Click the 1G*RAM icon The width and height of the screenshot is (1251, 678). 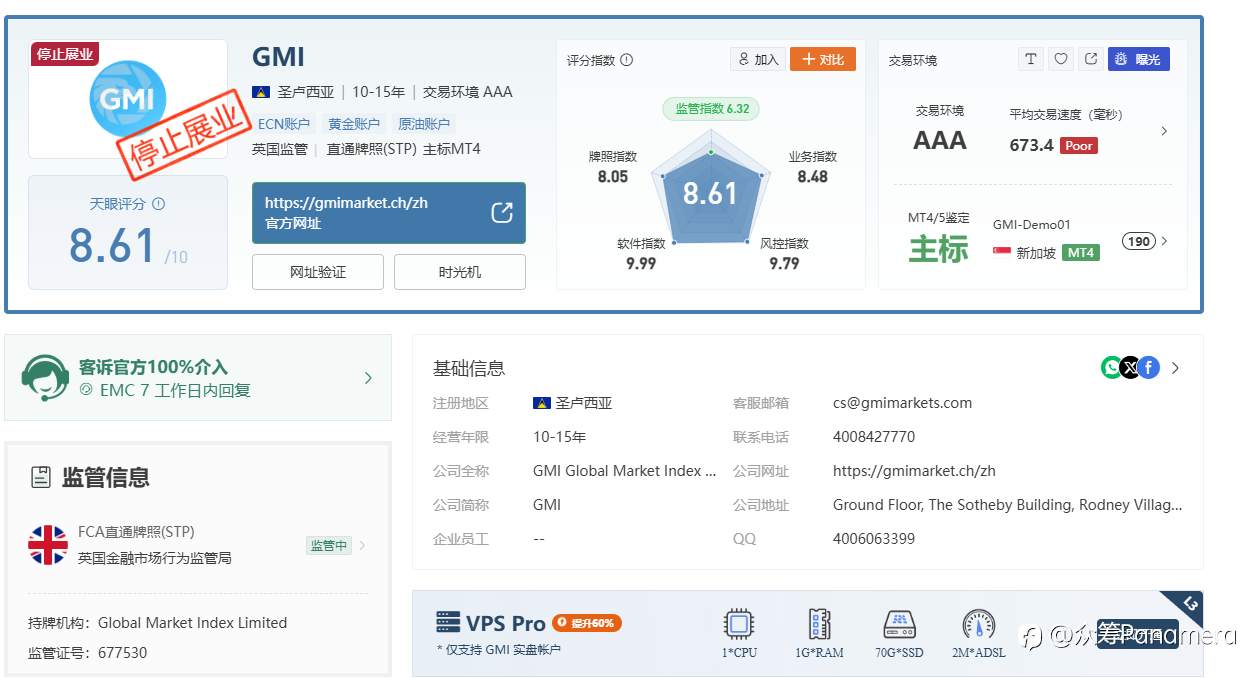pos(819,625)
